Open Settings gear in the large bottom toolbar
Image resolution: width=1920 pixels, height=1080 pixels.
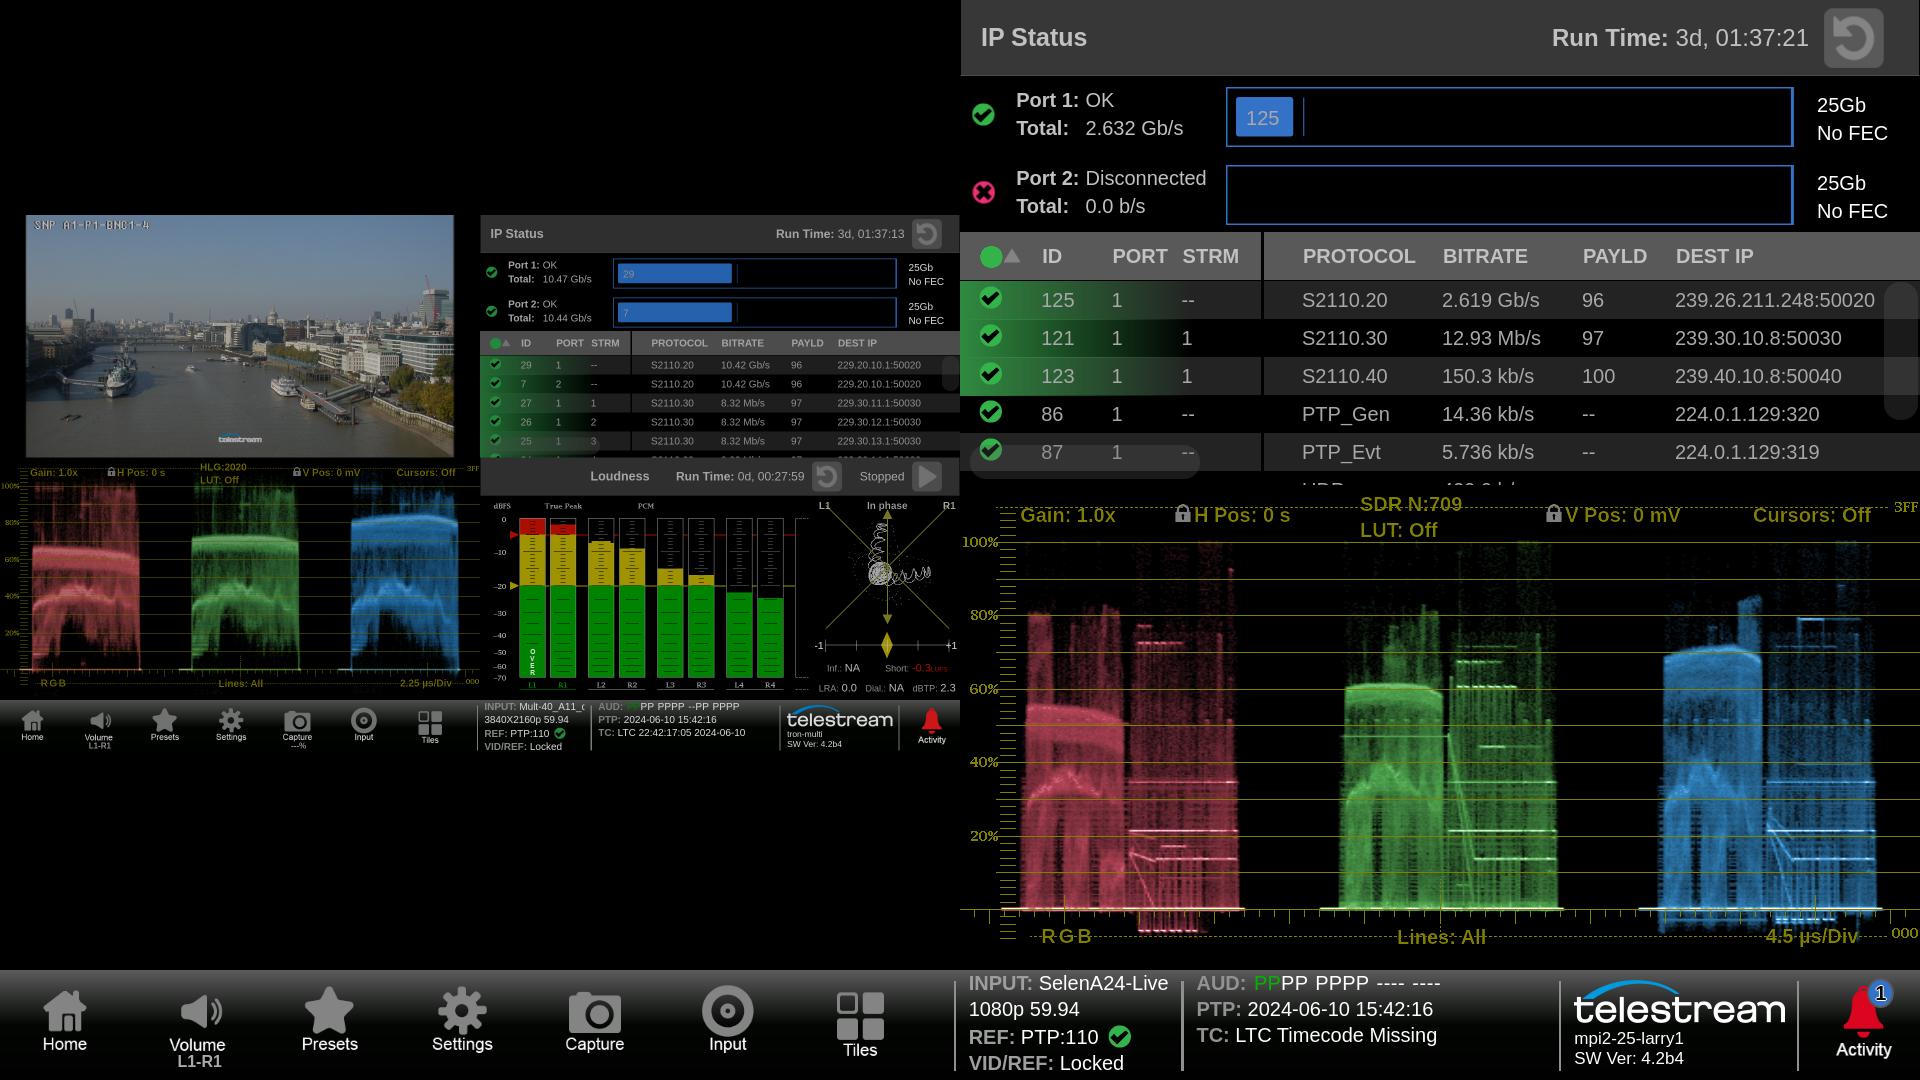(462, 1020)
